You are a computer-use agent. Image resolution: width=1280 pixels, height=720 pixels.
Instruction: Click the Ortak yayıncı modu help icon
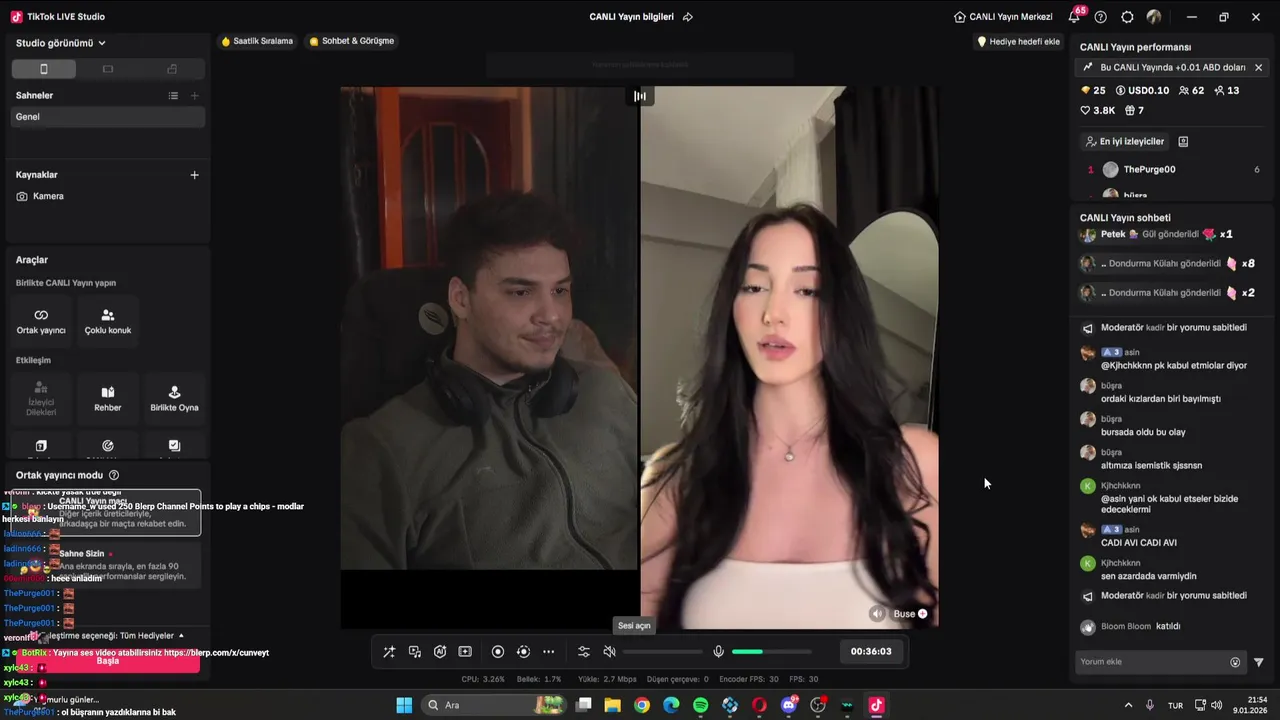114,475
